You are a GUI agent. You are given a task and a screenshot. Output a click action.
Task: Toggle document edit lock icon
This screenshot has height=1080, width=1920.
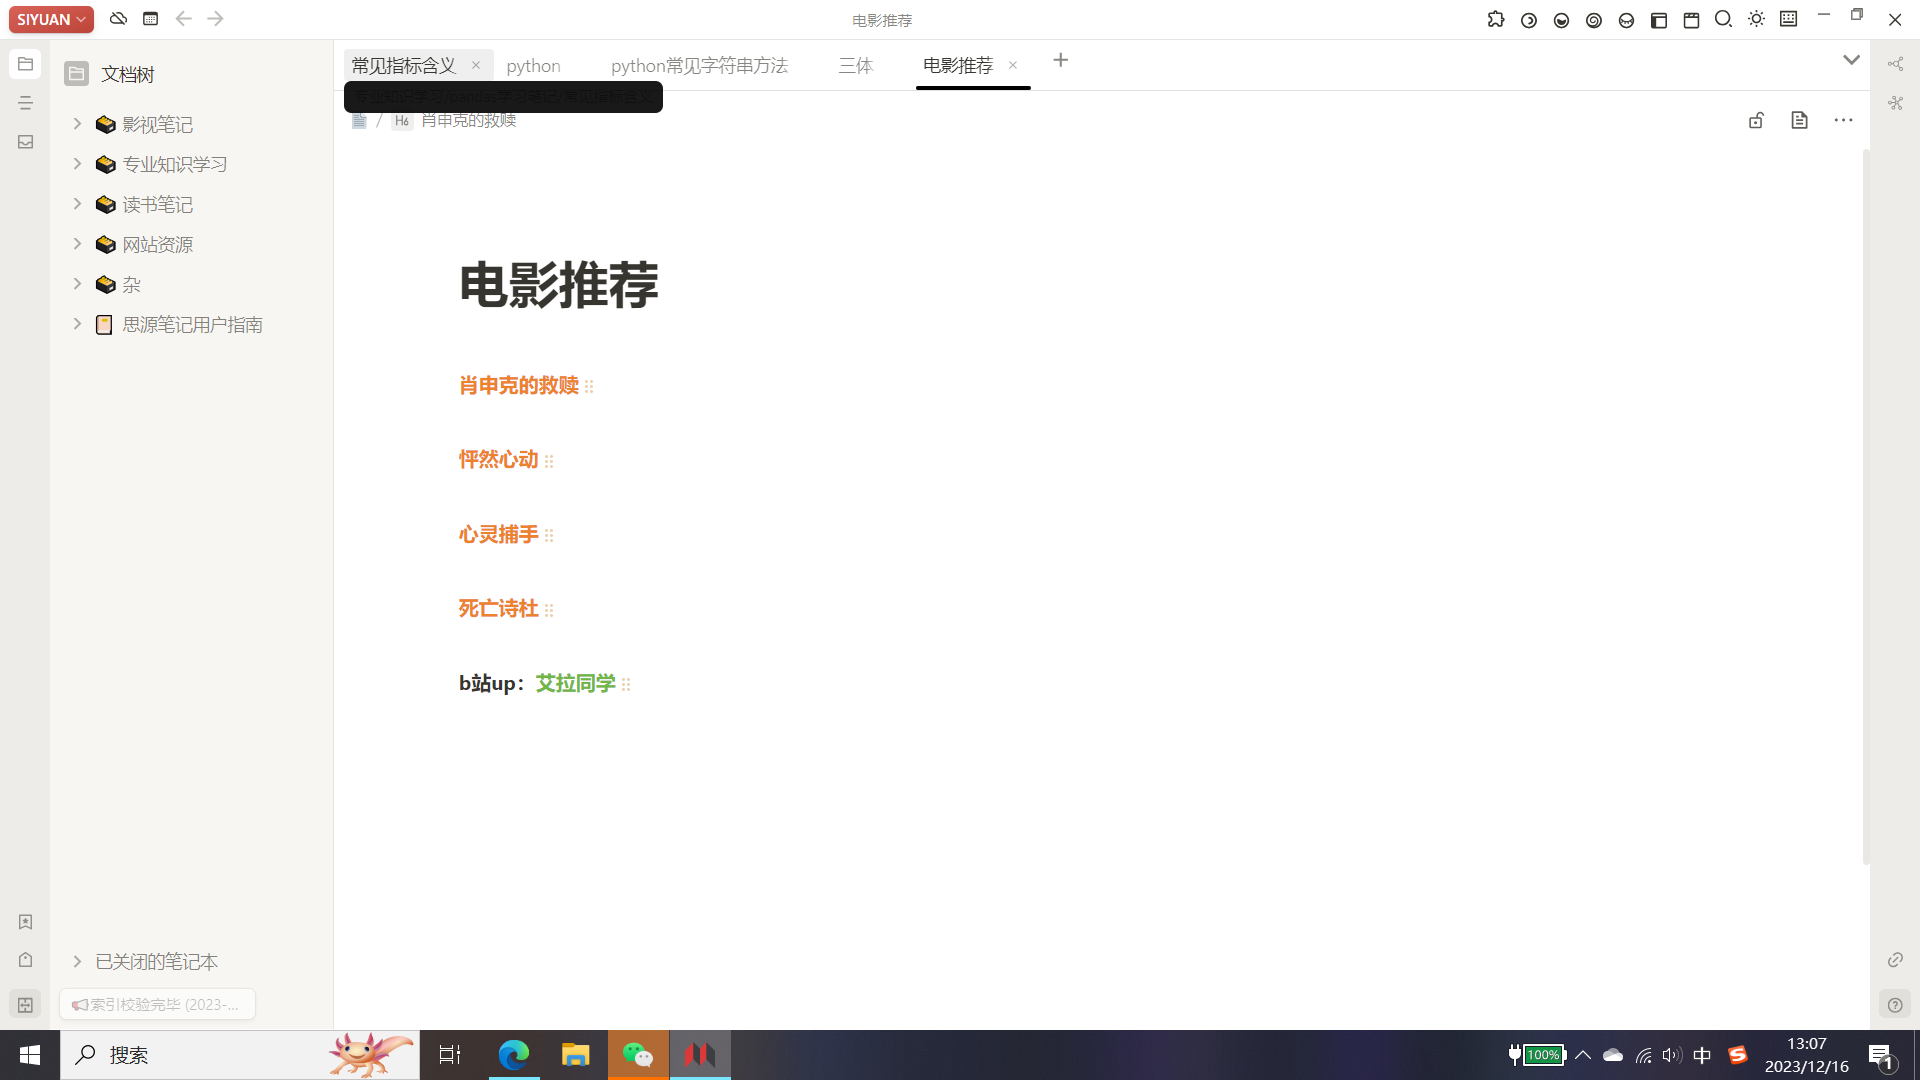point(1756,120)
